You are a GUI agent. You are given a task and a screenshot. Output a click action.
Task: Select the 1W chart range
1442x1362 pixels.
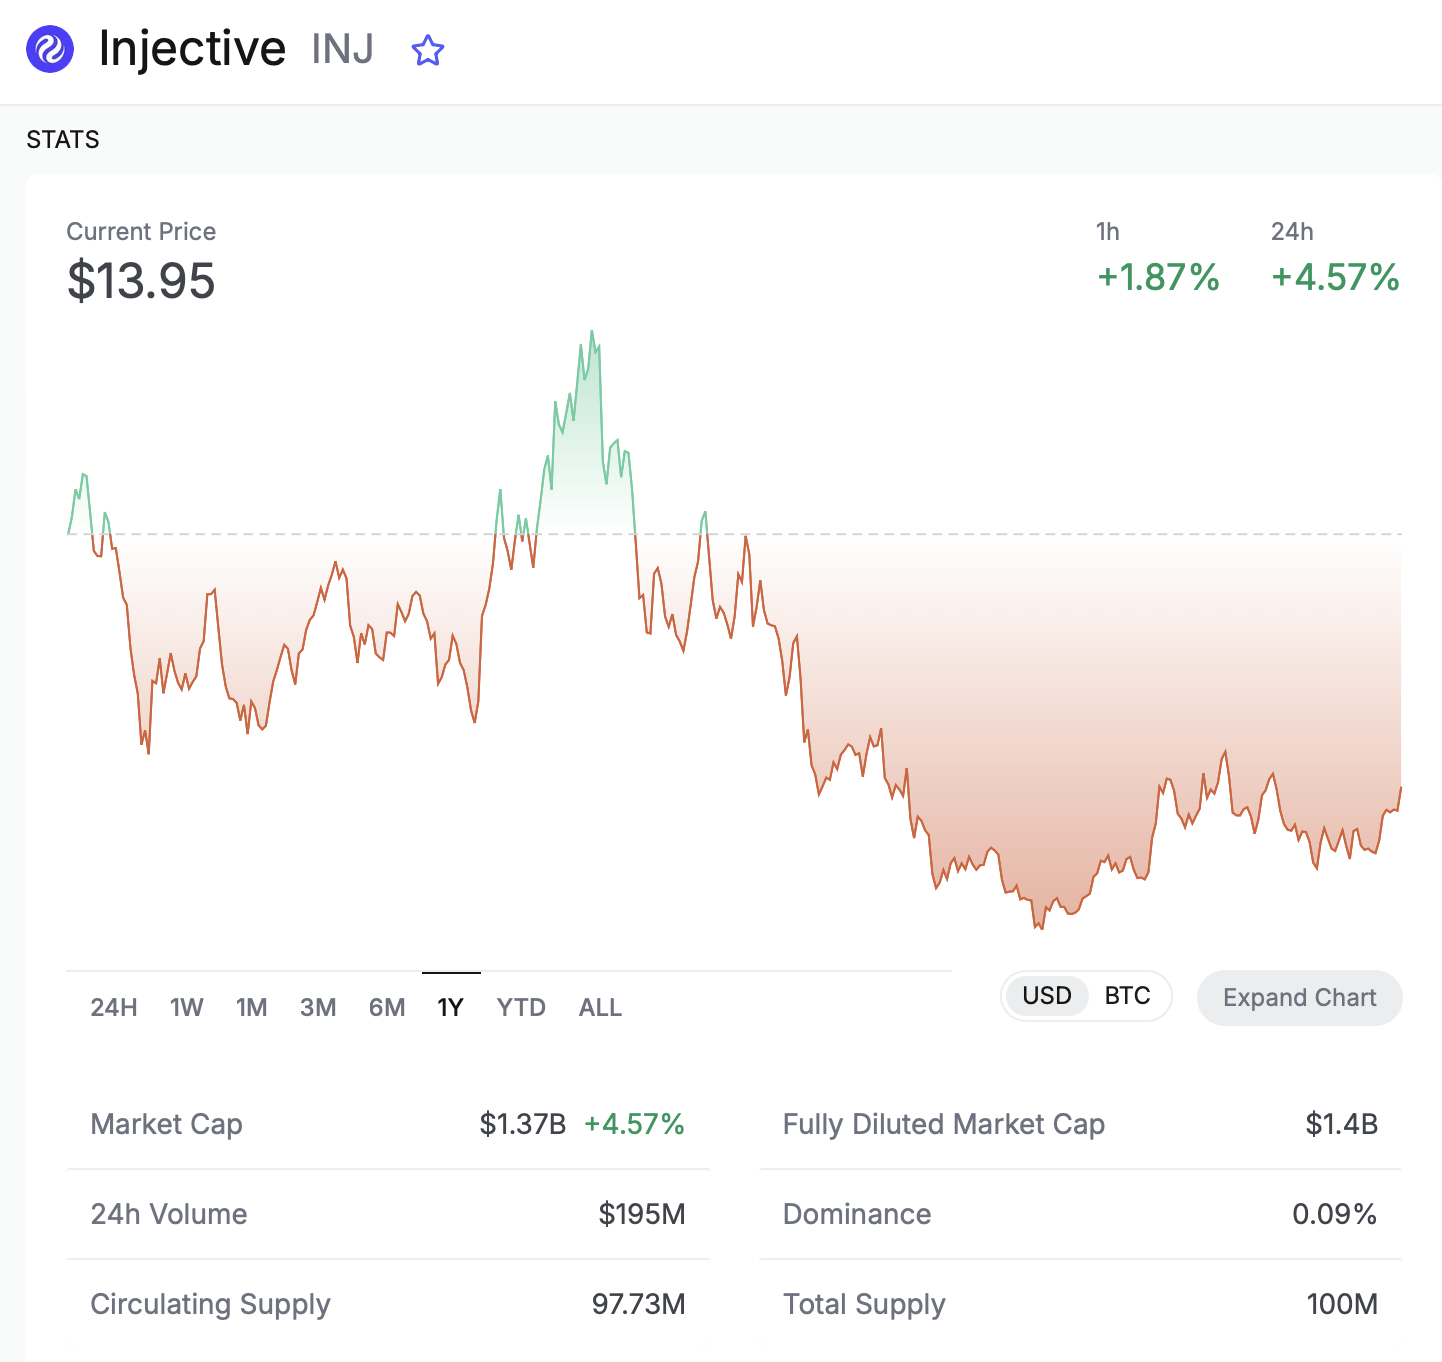[186, 1007]
